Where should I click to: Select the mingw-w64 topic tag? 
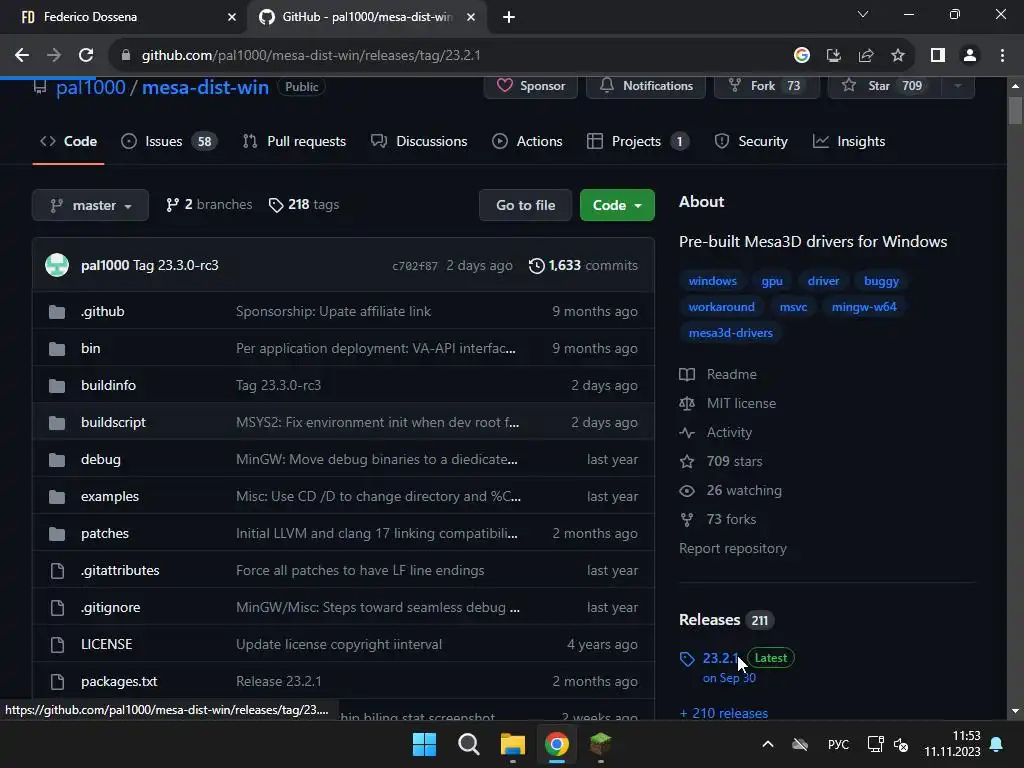pos(864,307)
